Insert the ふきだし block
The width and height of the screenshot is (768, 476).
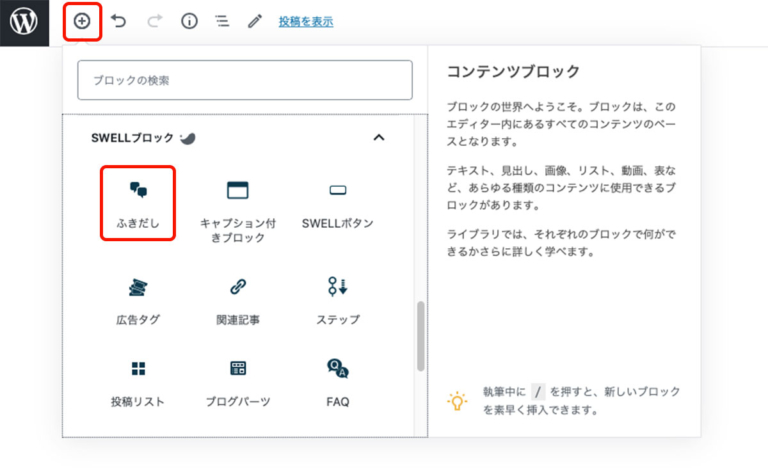click(138, 204)
